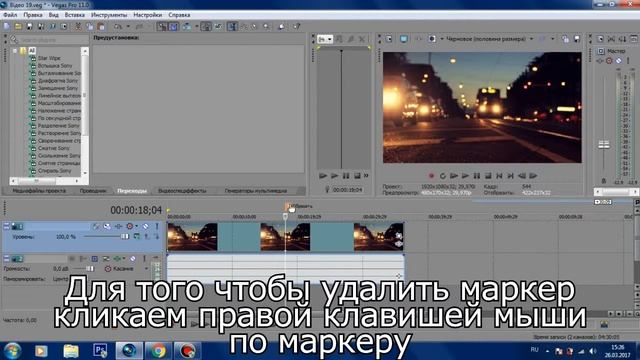Image resolution: width=640 pixels, height=360 pixels.
Task: Save preview snapshot to file
Action: click(577, 39)
